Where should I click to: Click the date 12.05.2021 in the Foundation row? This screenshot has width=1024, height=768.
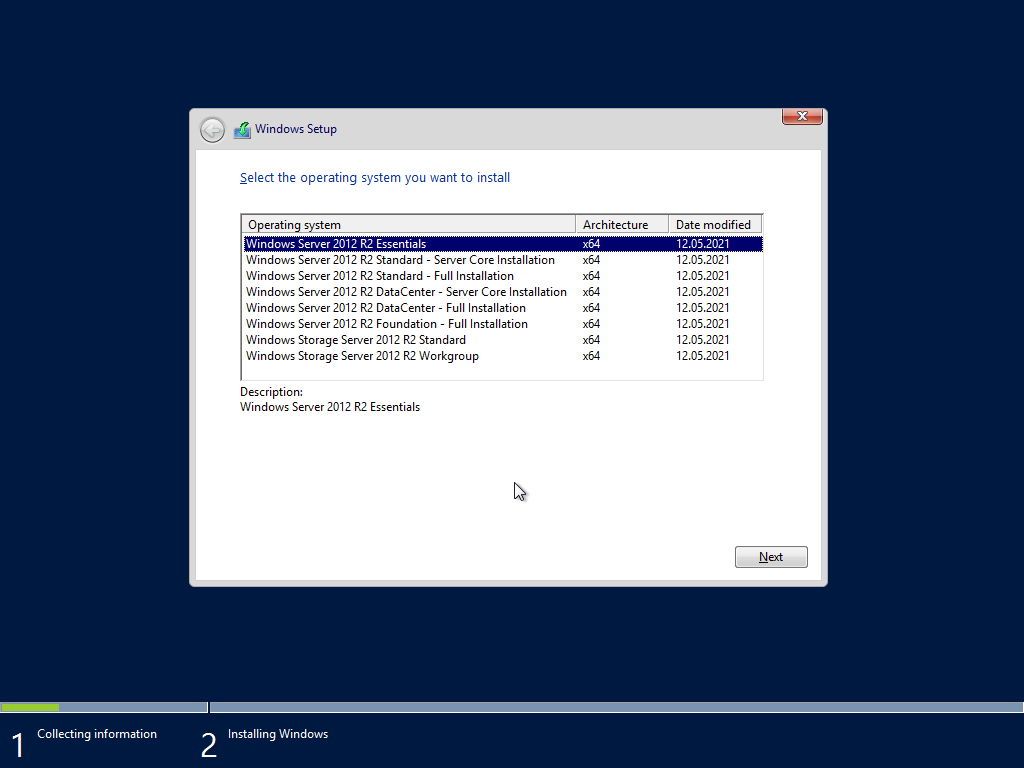[703, 324]
